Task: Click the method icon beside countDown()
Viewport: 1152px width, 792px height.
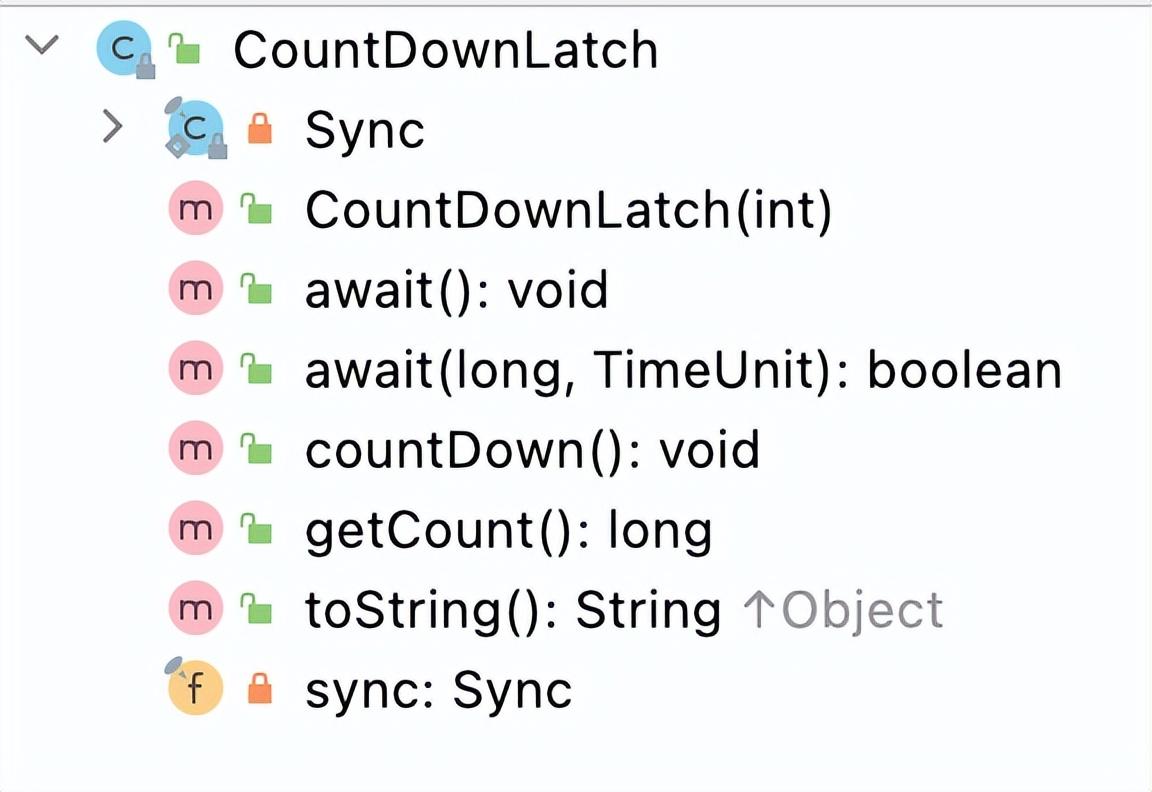Action: click(x=194, y=450)
